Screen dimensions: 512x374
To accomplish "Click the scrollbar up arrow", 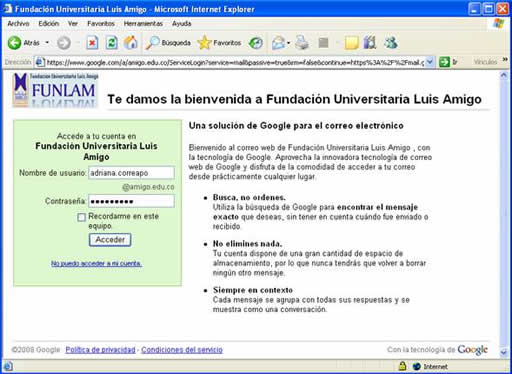I will [504, 76].
